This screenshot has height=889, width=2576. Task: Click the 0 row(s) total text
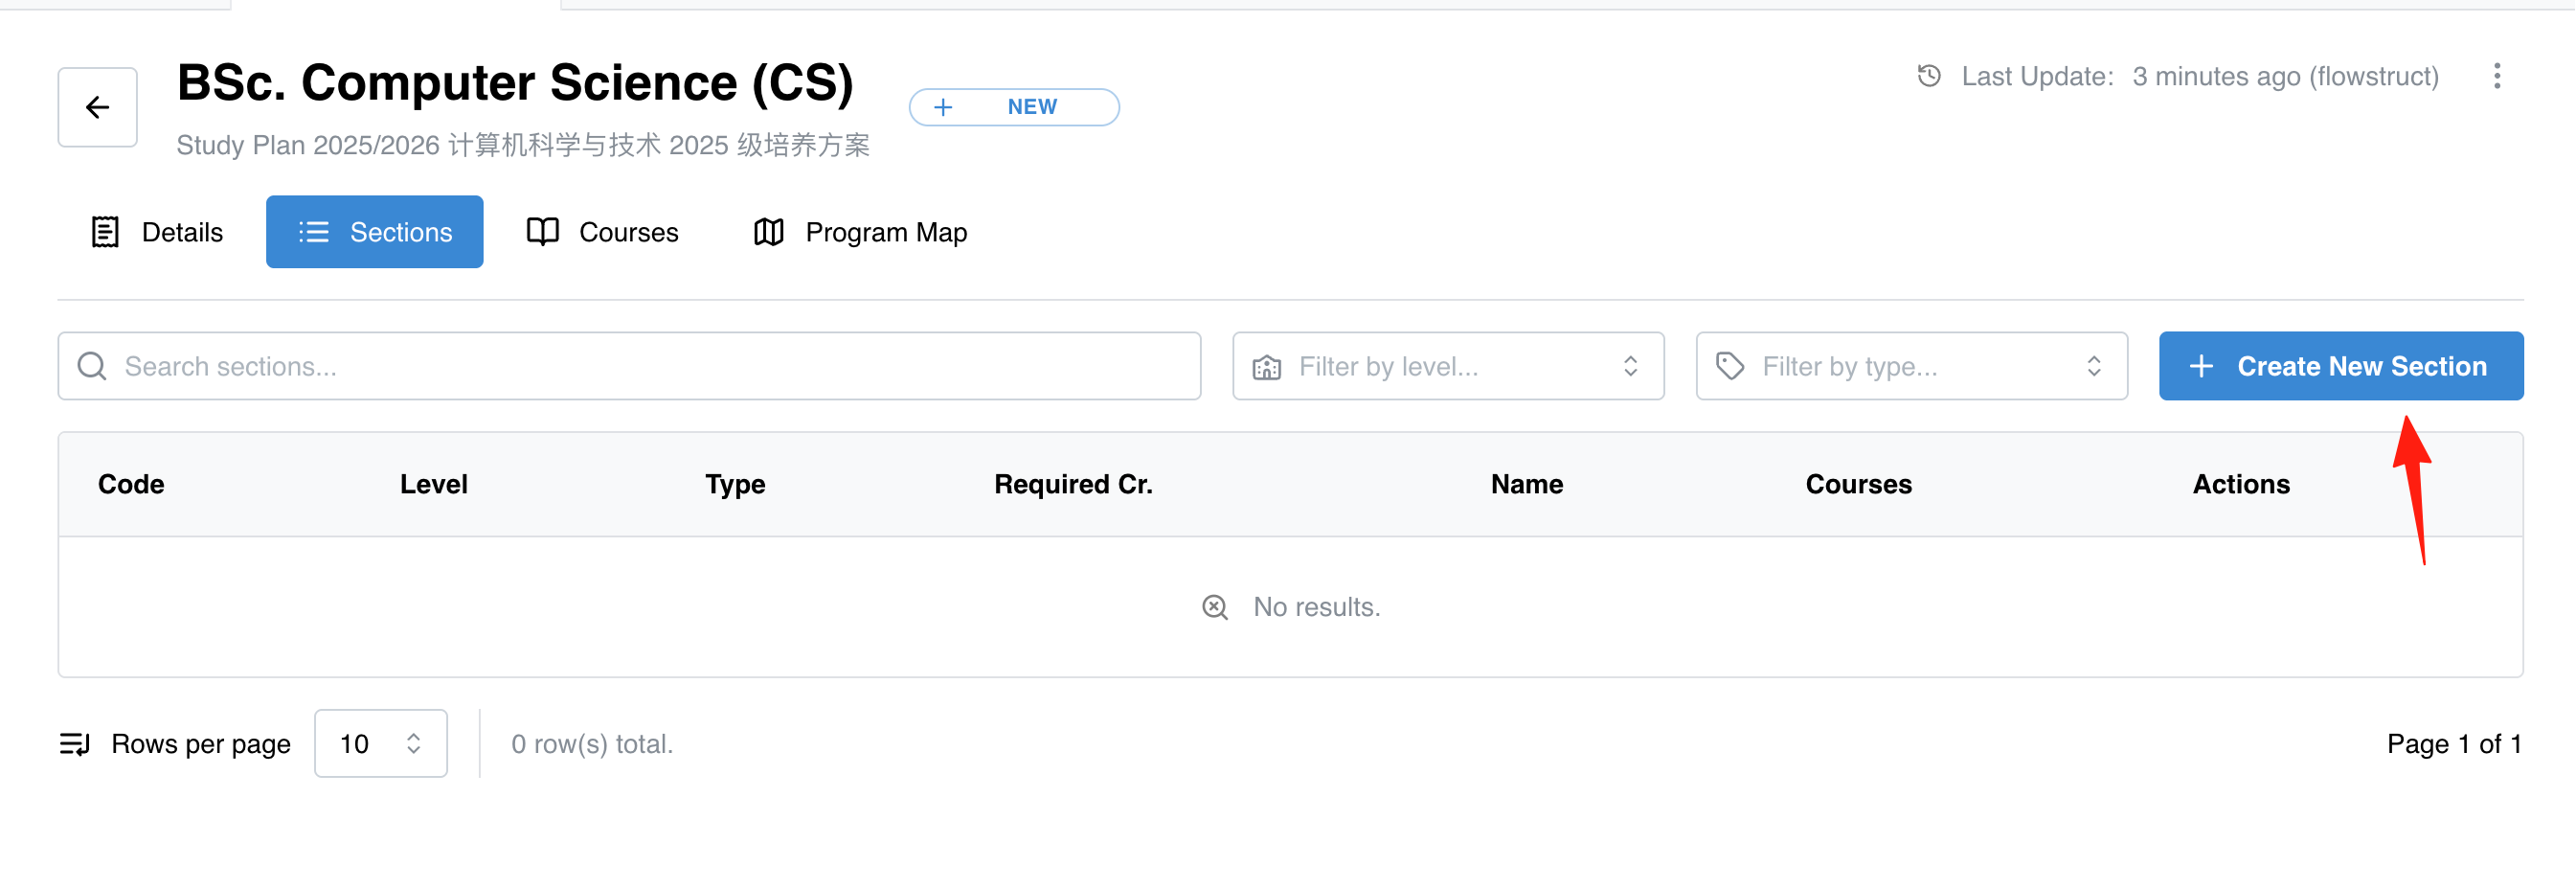(x=592, y=744)
